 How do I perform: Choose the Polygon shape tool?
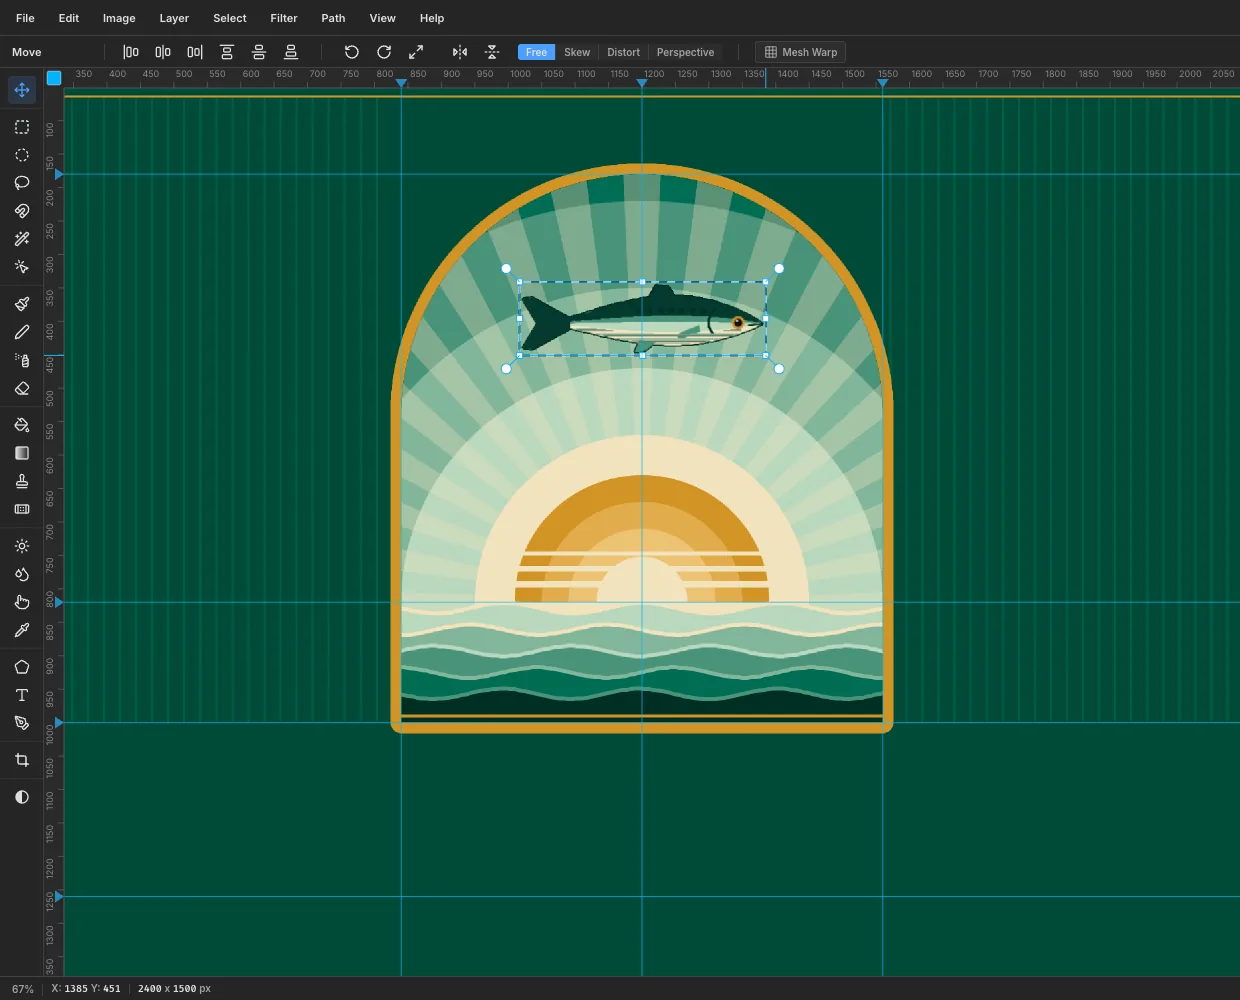[x=22, y=667]
